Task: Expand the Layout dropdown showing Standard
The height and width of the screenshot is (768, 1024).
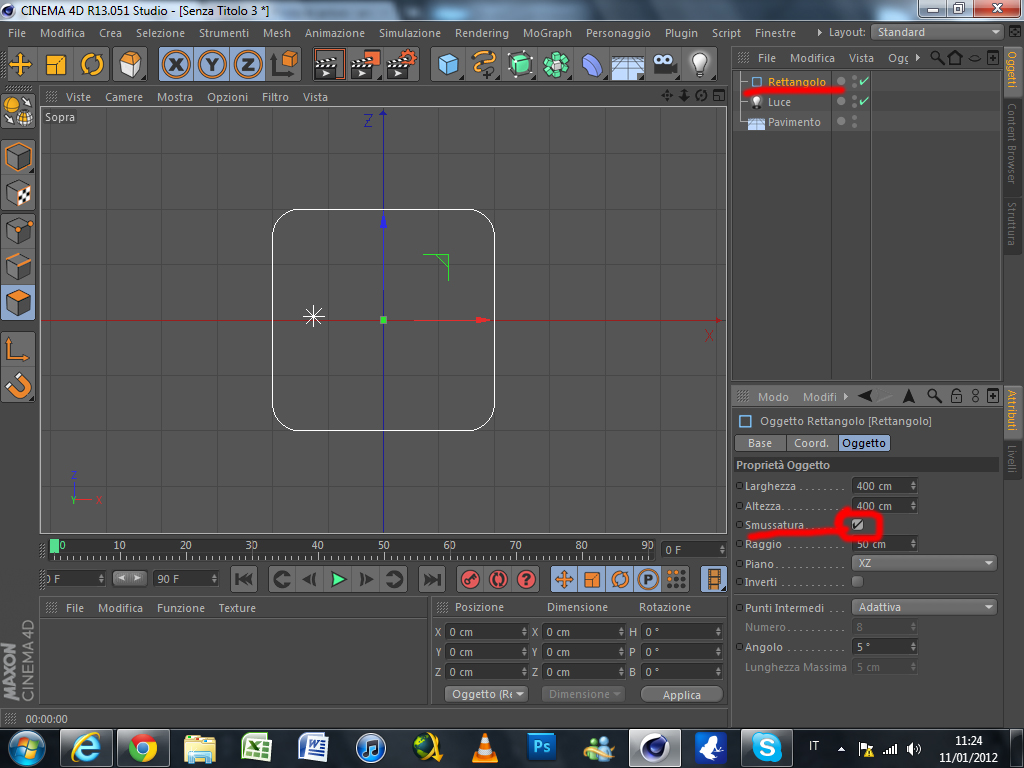Action: pos(937,32)
